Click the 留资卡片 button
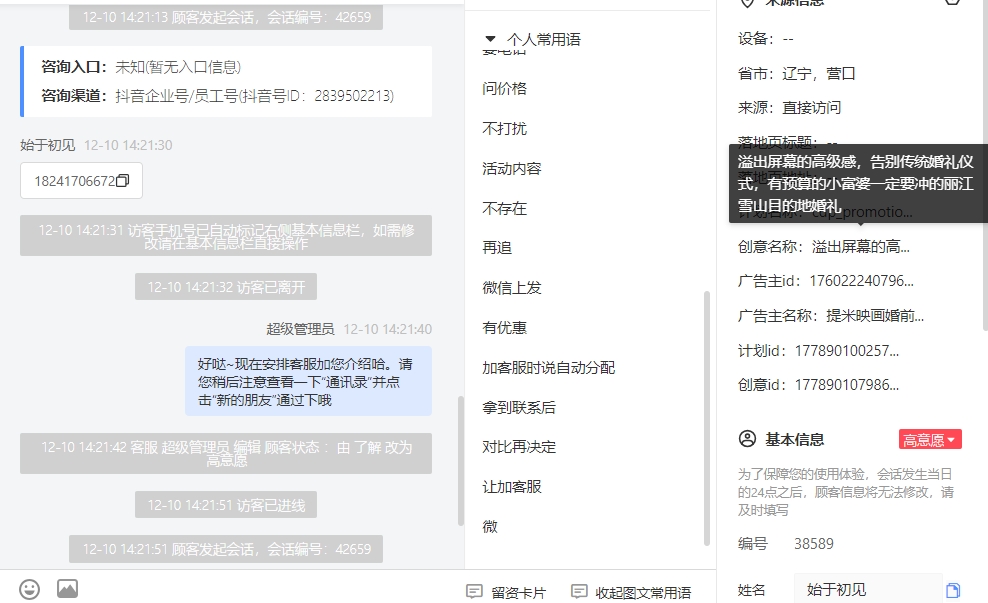The image size is (988, 603). click(506, 592)
